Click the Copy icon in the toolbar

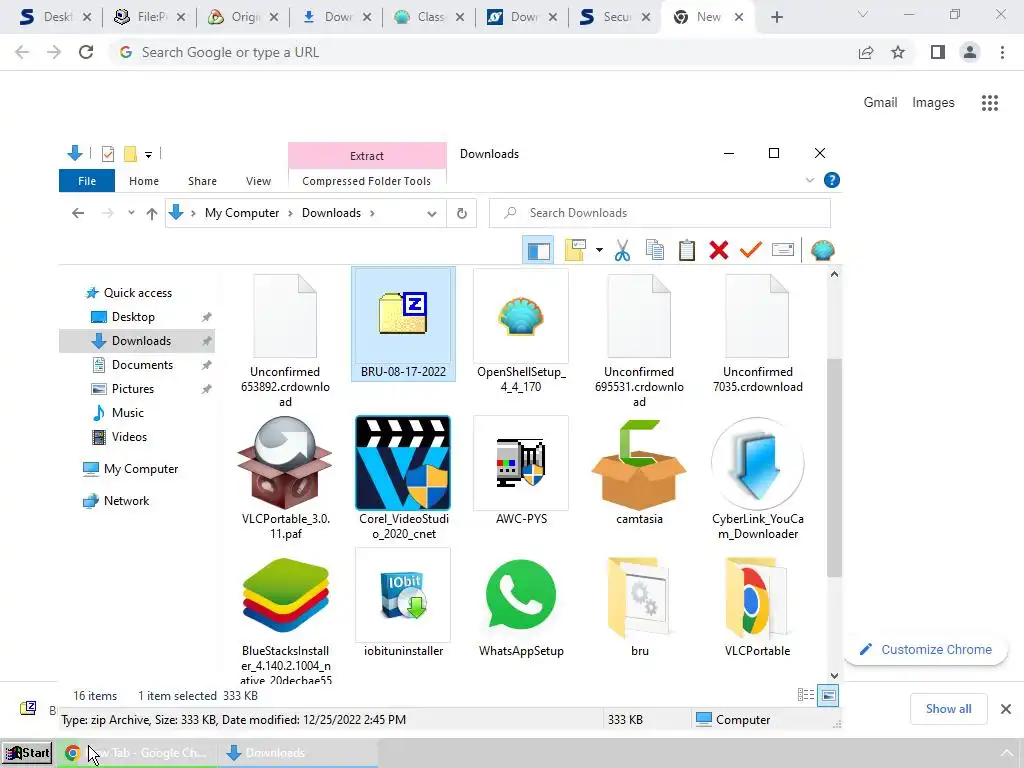(x=654, y=250)
